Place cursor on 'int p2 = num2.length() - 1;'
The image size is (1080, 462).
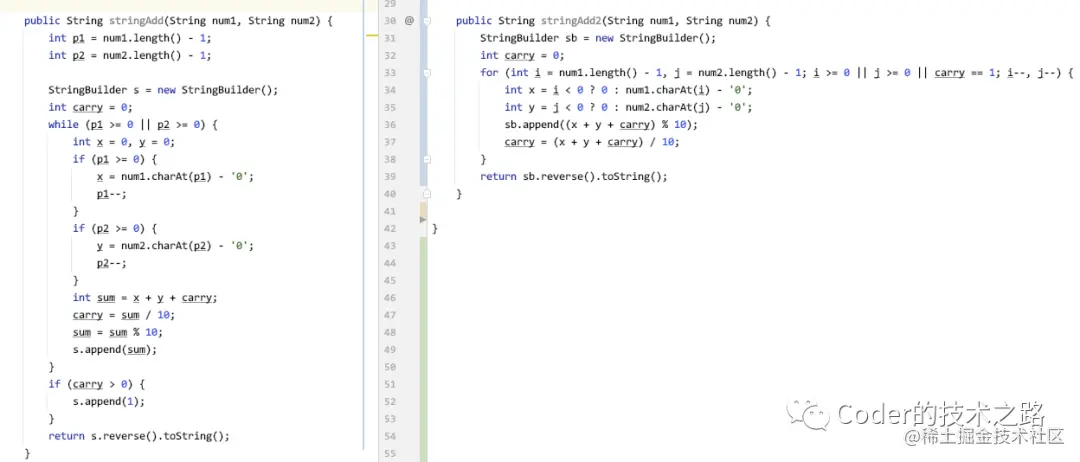click(129, 55)
